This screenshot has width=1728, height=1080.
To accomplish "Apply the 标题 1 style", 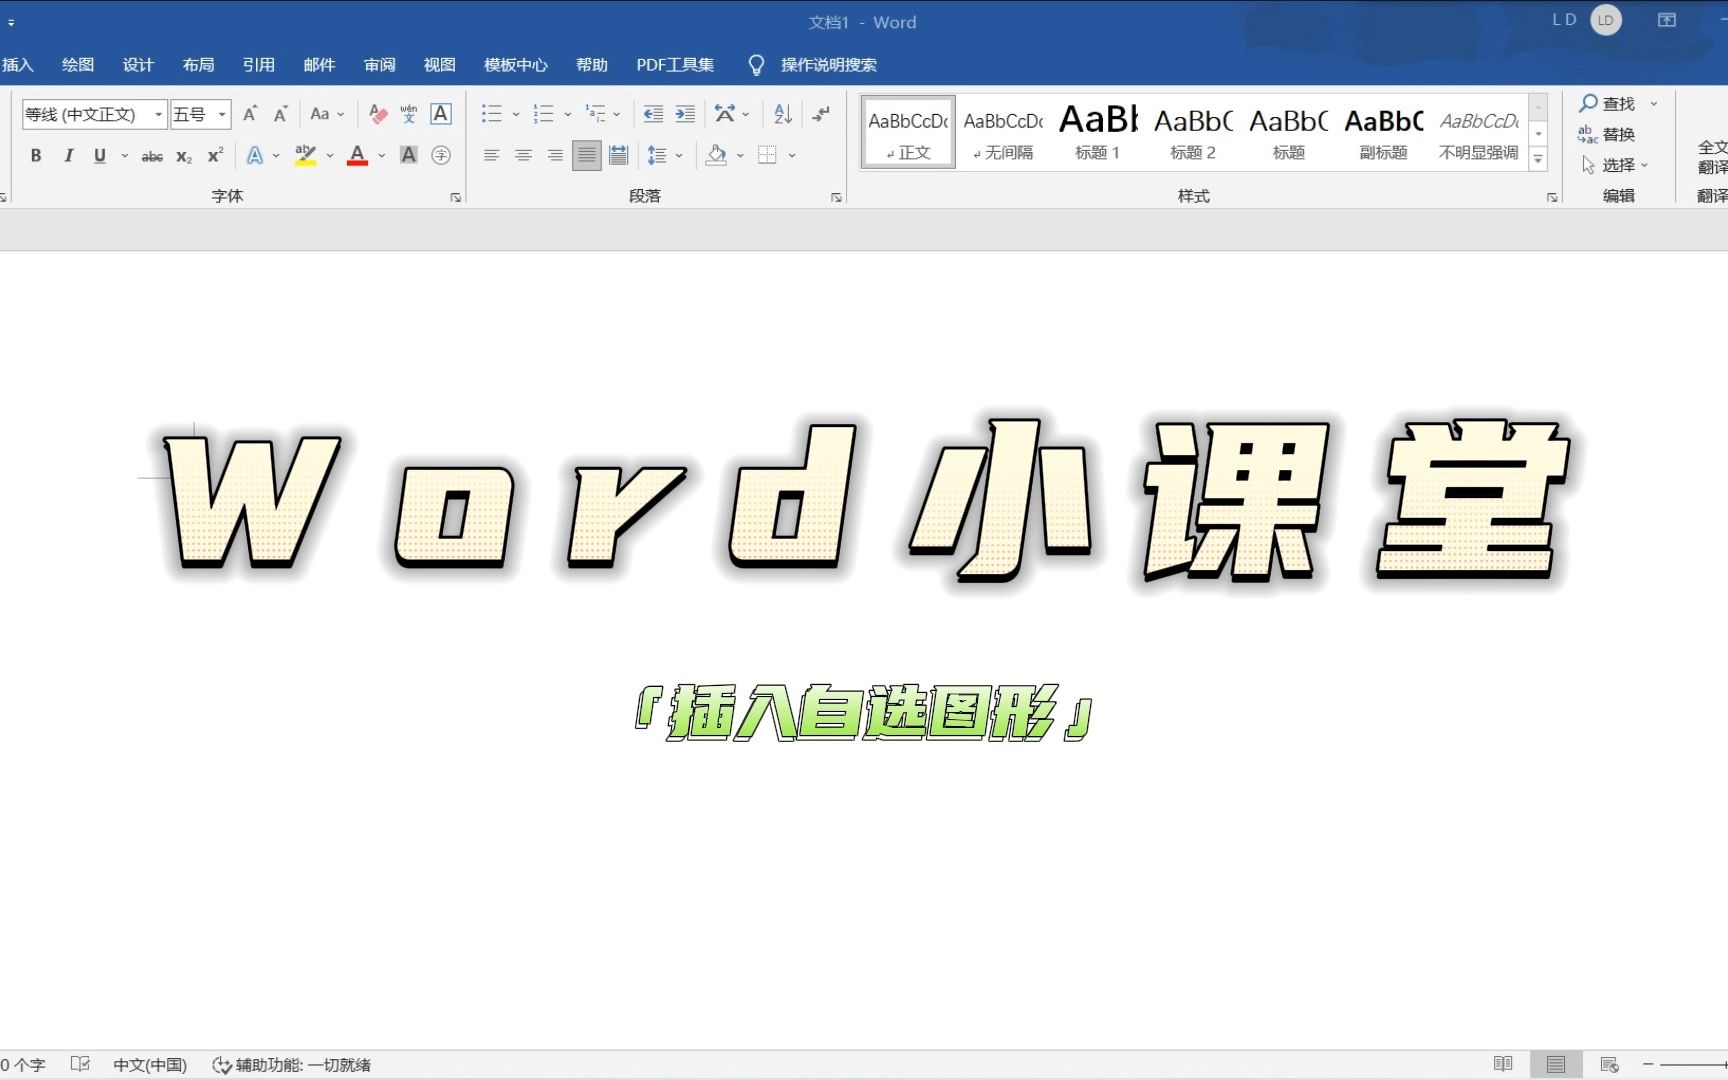I will point(1098,132).
